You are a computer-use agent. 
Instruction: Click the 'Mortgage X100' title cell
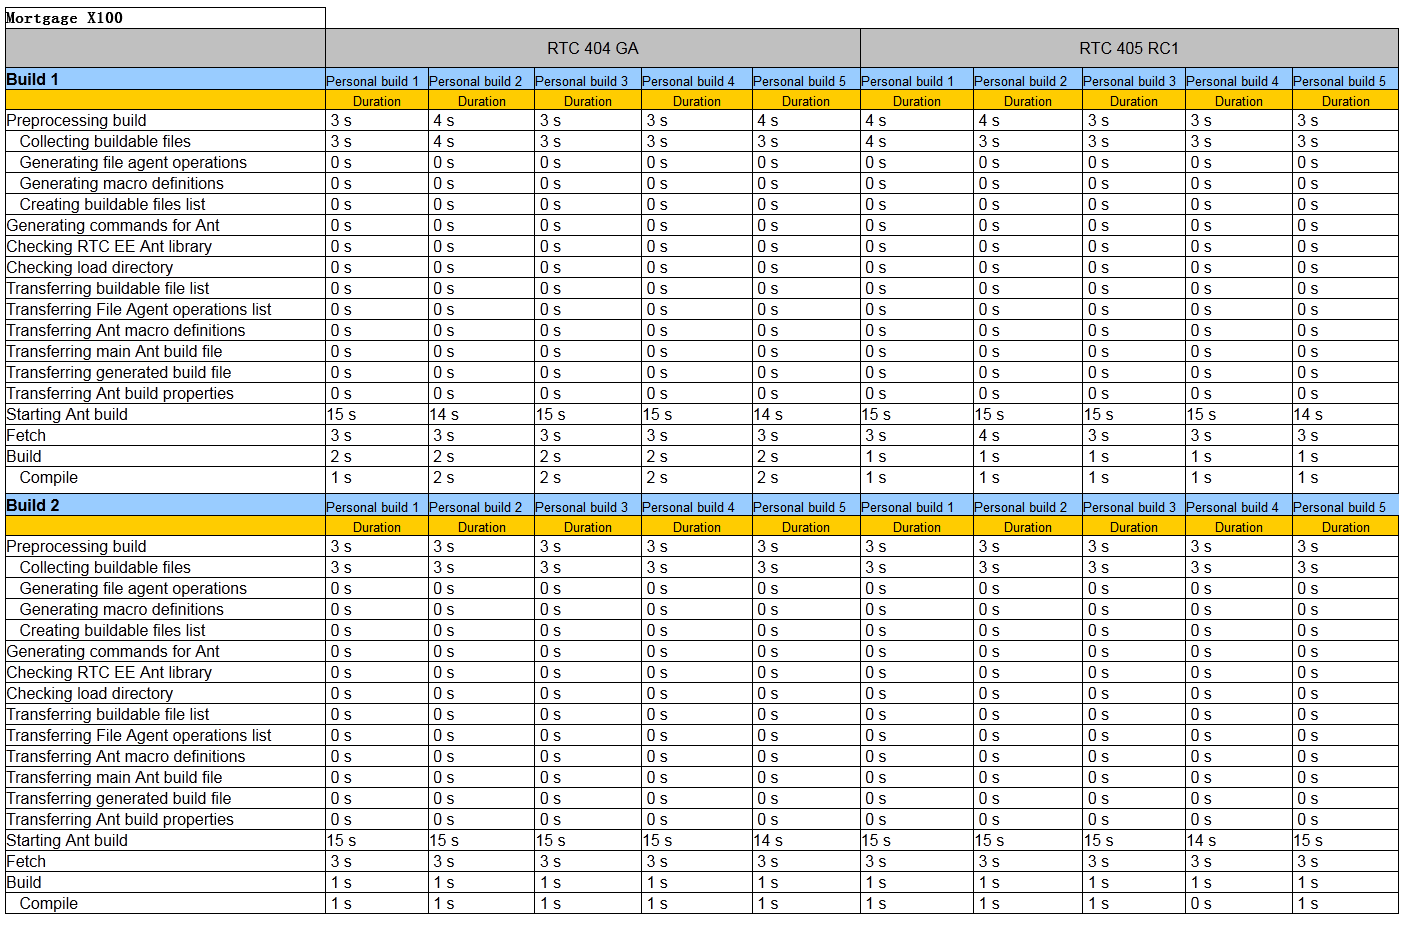165,18
